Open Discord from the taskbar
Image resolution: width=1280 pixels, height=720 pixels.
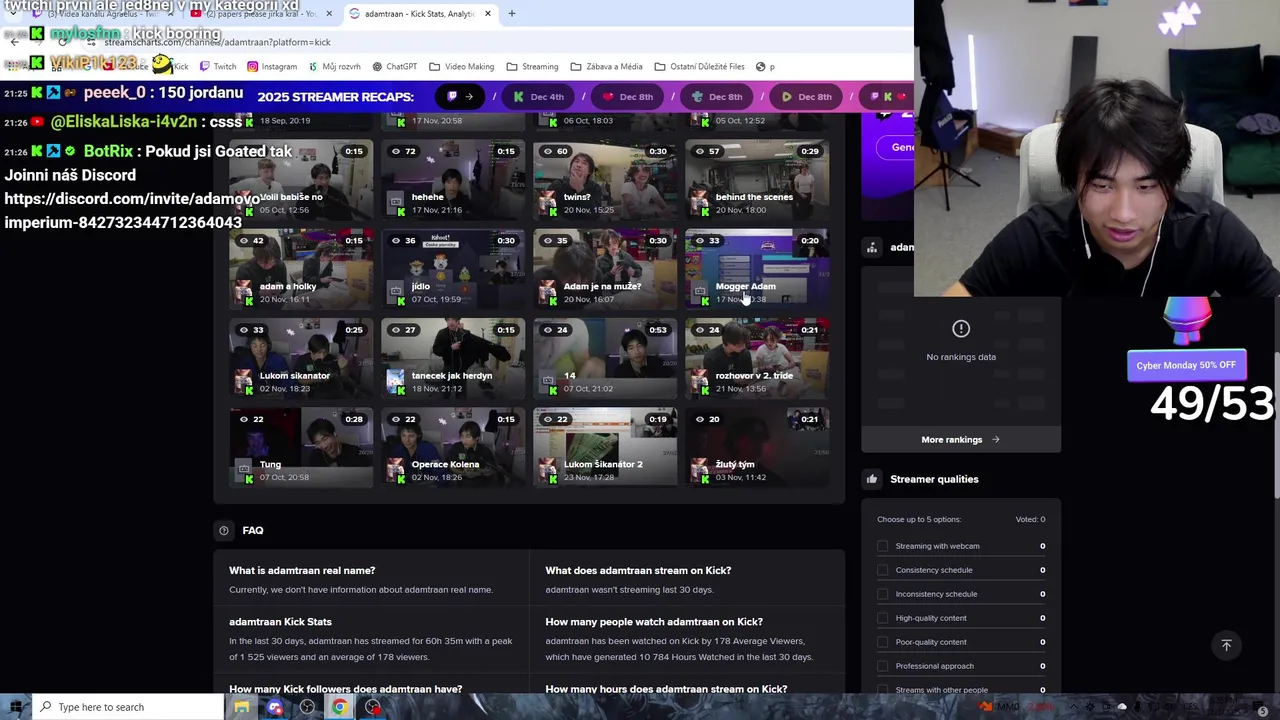coord(275,707)
